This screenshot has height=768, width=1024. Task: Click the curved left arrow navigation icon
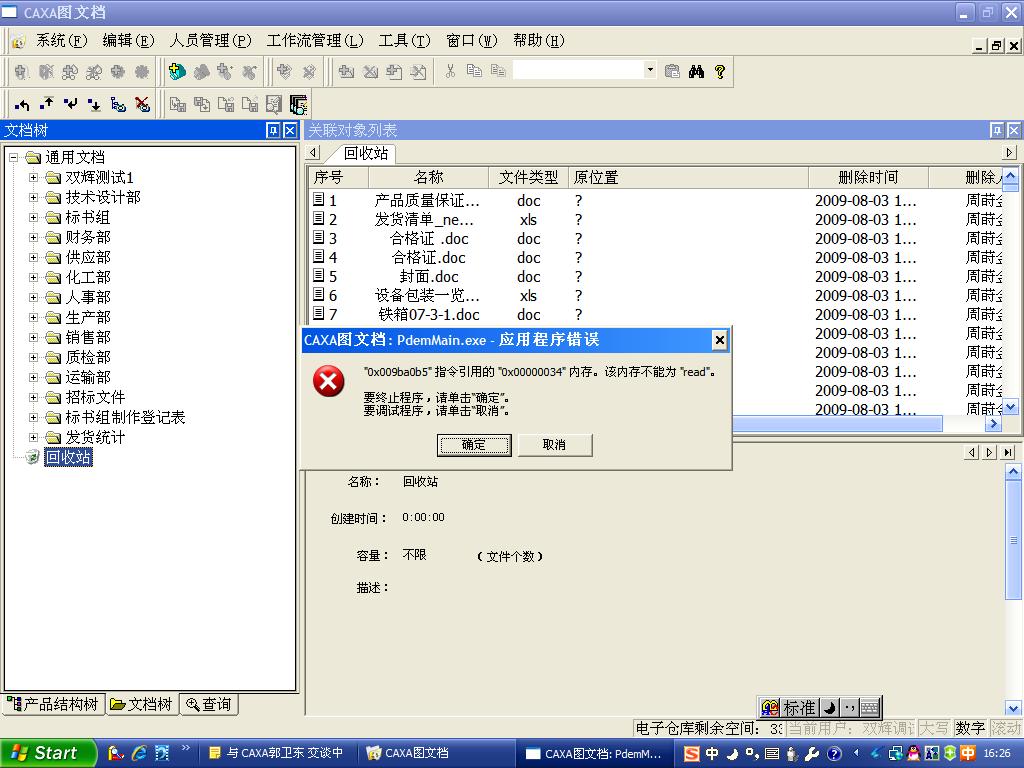(22, 104)
